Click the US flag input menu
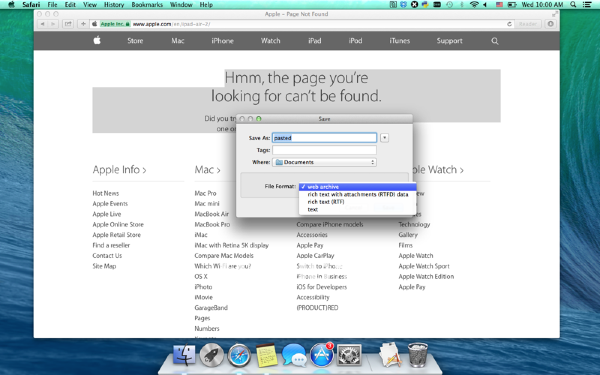This screenshot has width=600, height=375. click(499, 5)
